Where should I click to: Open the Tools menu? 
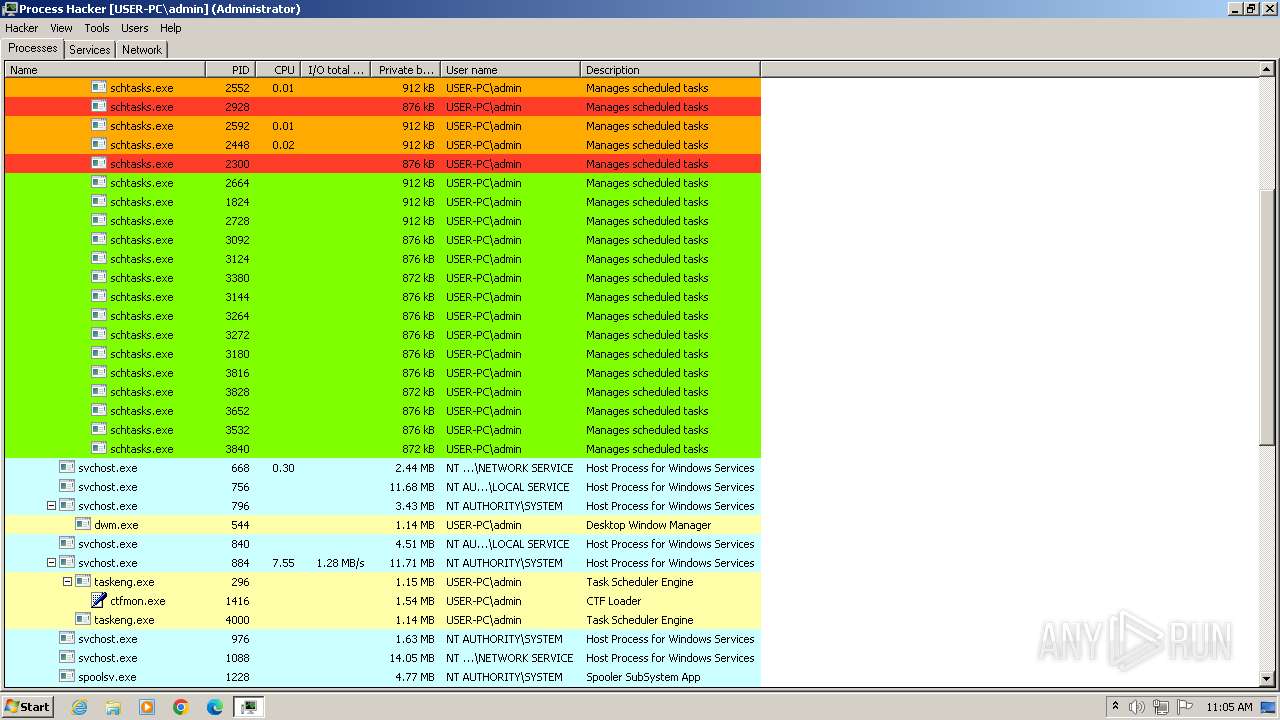coord(97,28)
